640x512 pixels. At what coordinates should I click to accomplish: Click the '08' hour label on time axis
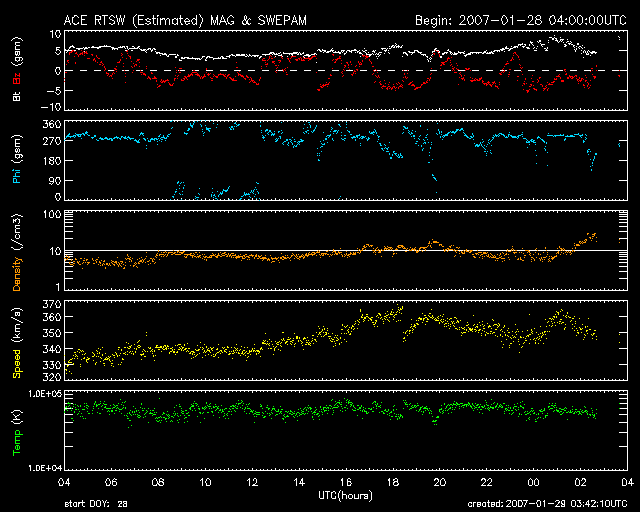(158, 482)
